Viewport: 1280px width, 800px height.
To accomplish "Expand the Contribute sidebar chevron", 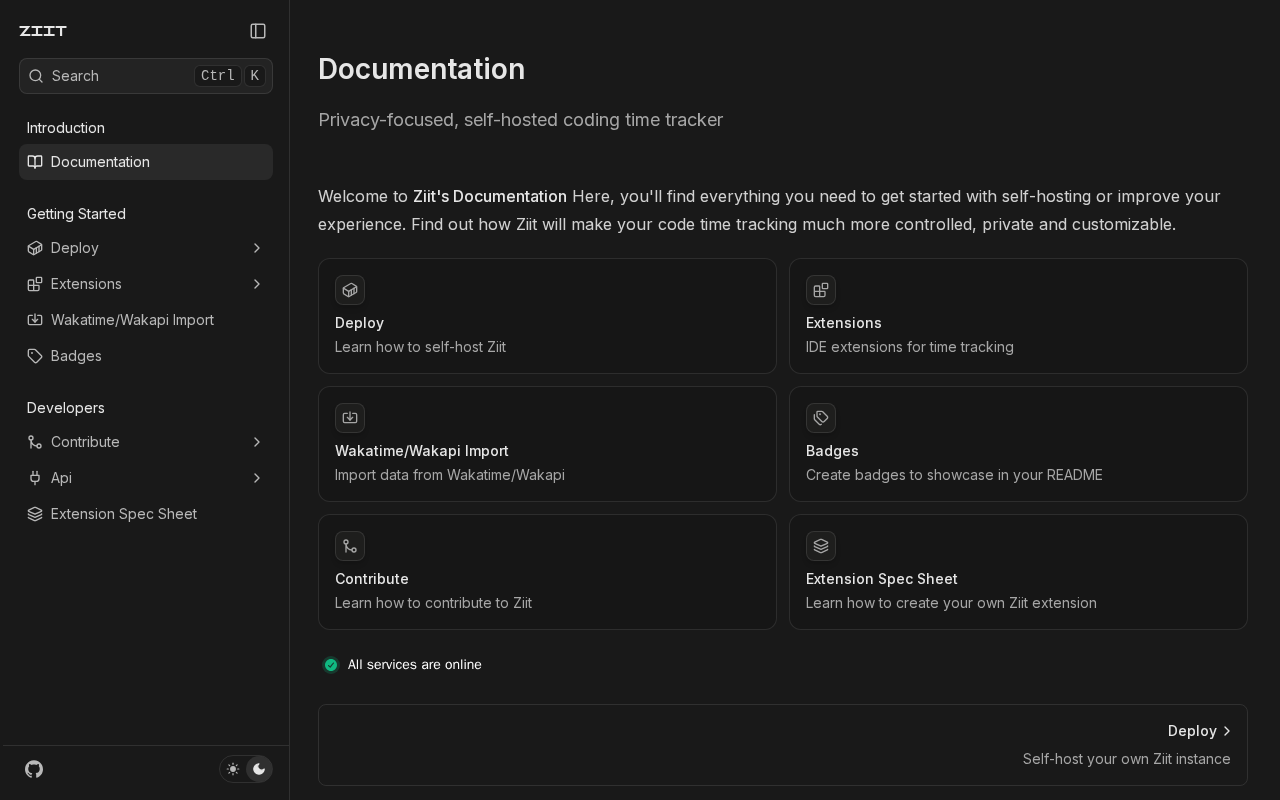I will tap(257, 442).
